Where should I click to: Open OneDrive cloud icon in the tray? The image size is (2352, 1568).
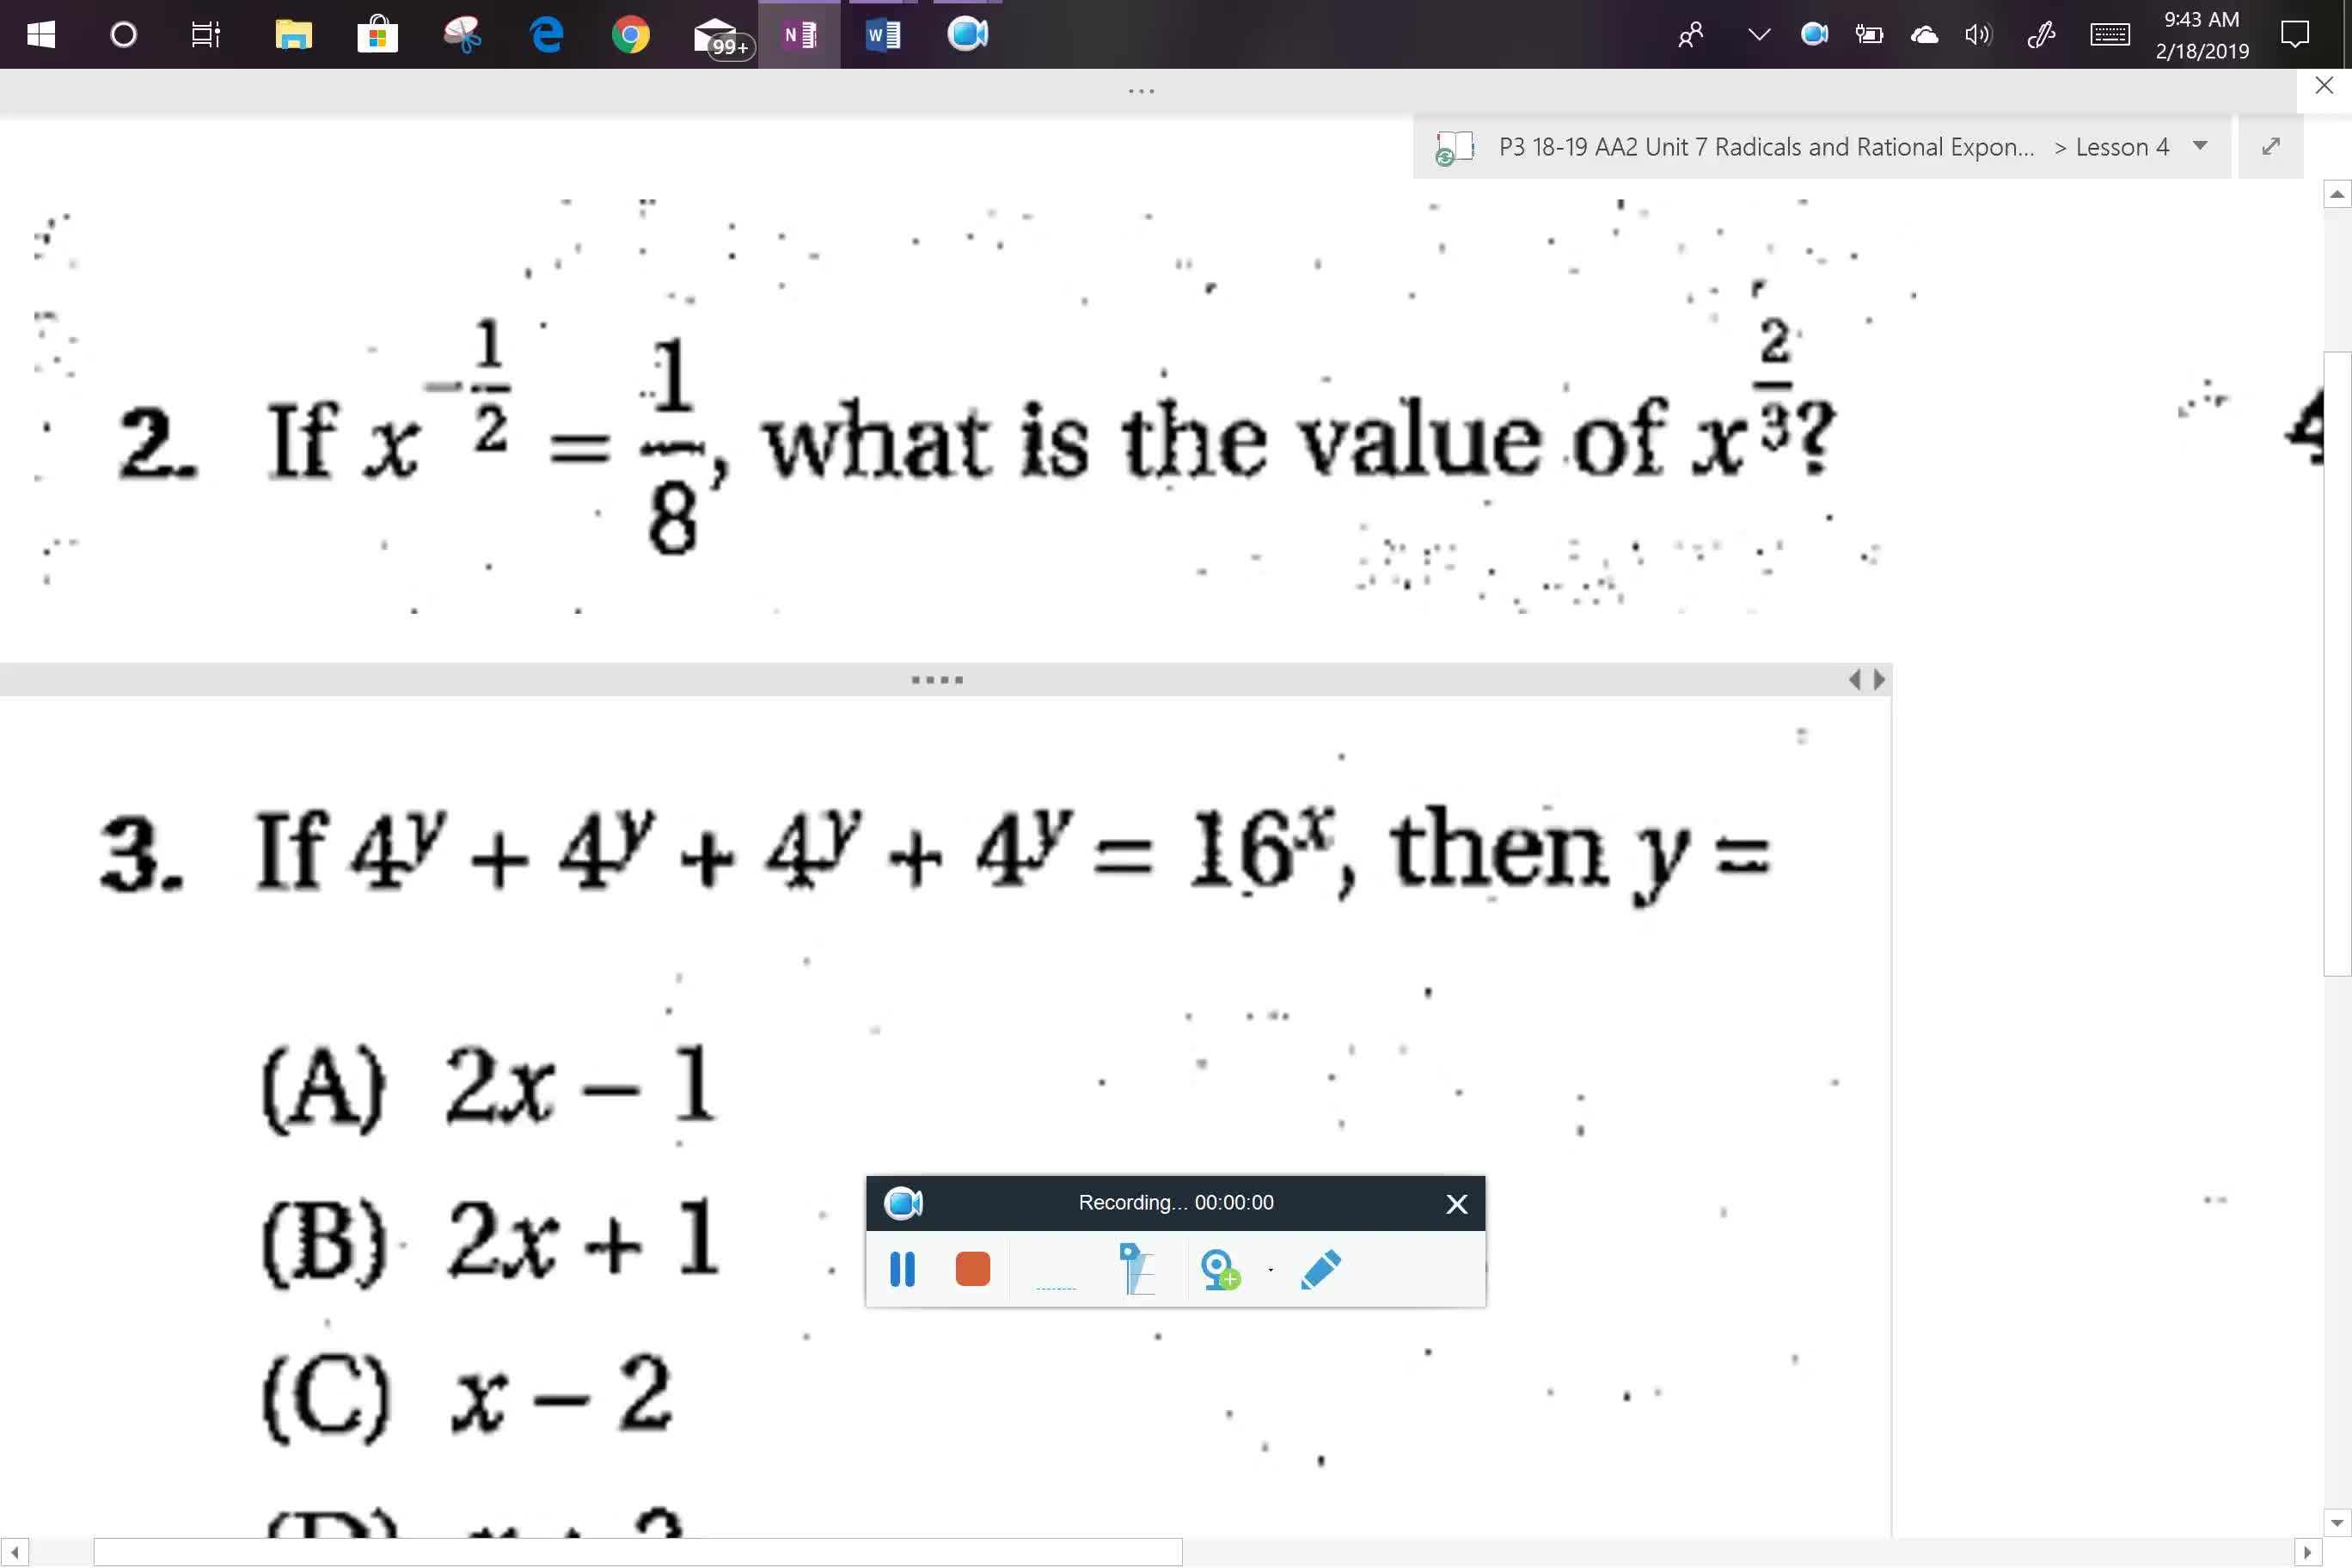click(1924, 36)
